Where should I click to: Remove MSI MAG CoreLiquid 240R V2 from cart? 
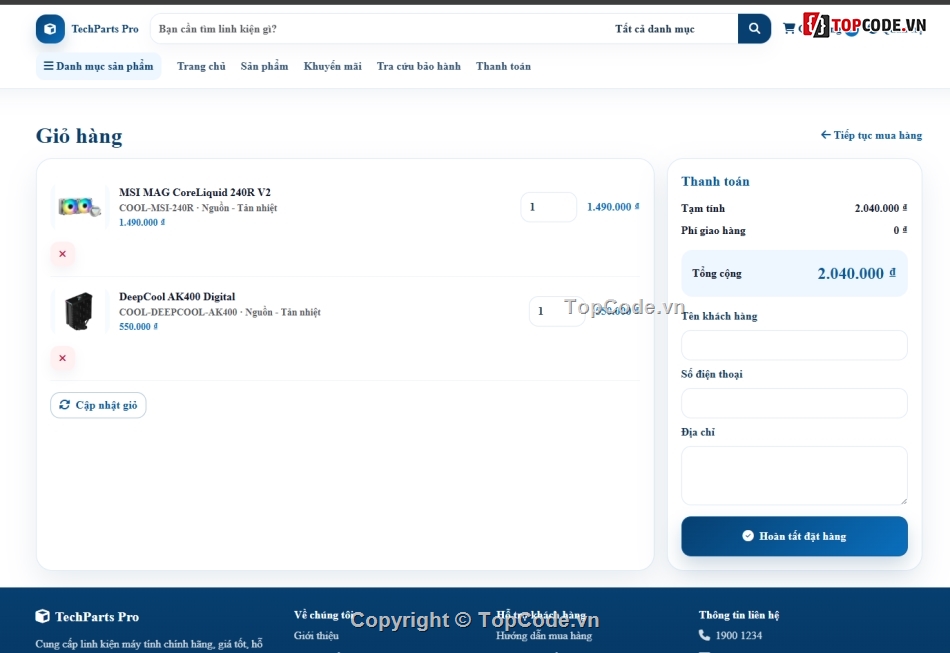tap(62, 254)
